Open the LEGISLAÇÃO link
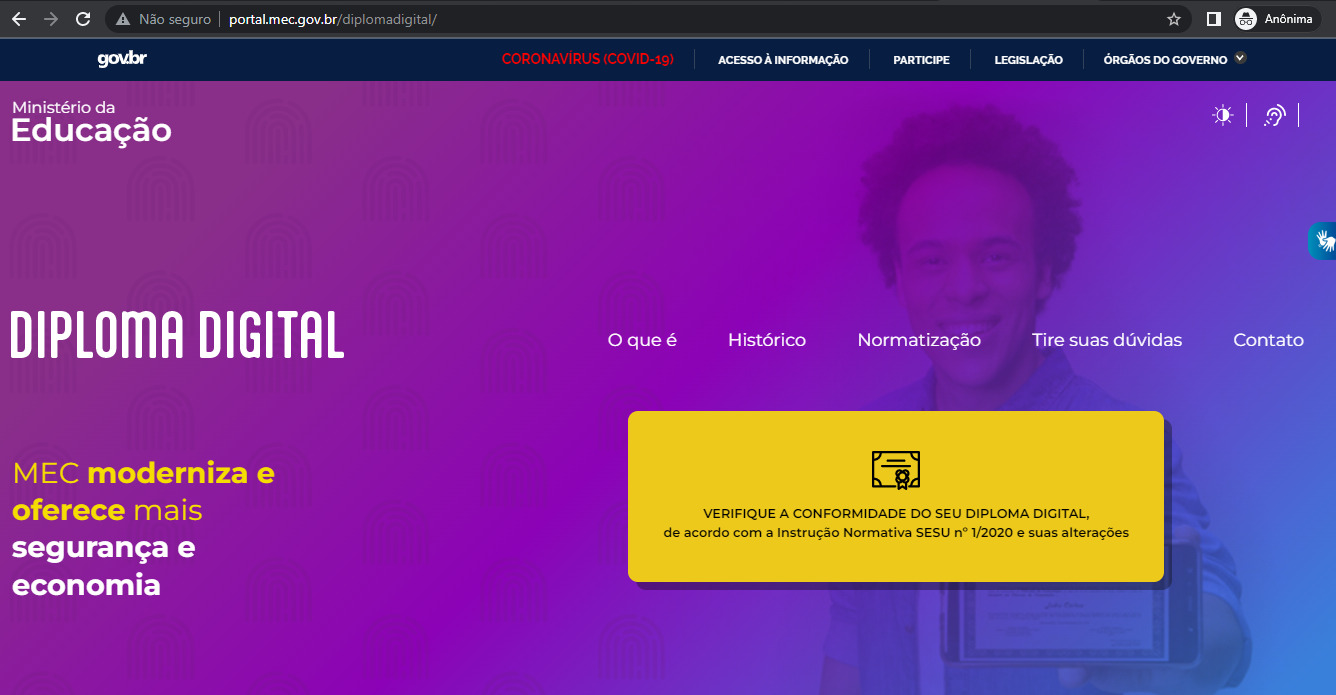The image size is (1336, 695). click(1028, 60)
